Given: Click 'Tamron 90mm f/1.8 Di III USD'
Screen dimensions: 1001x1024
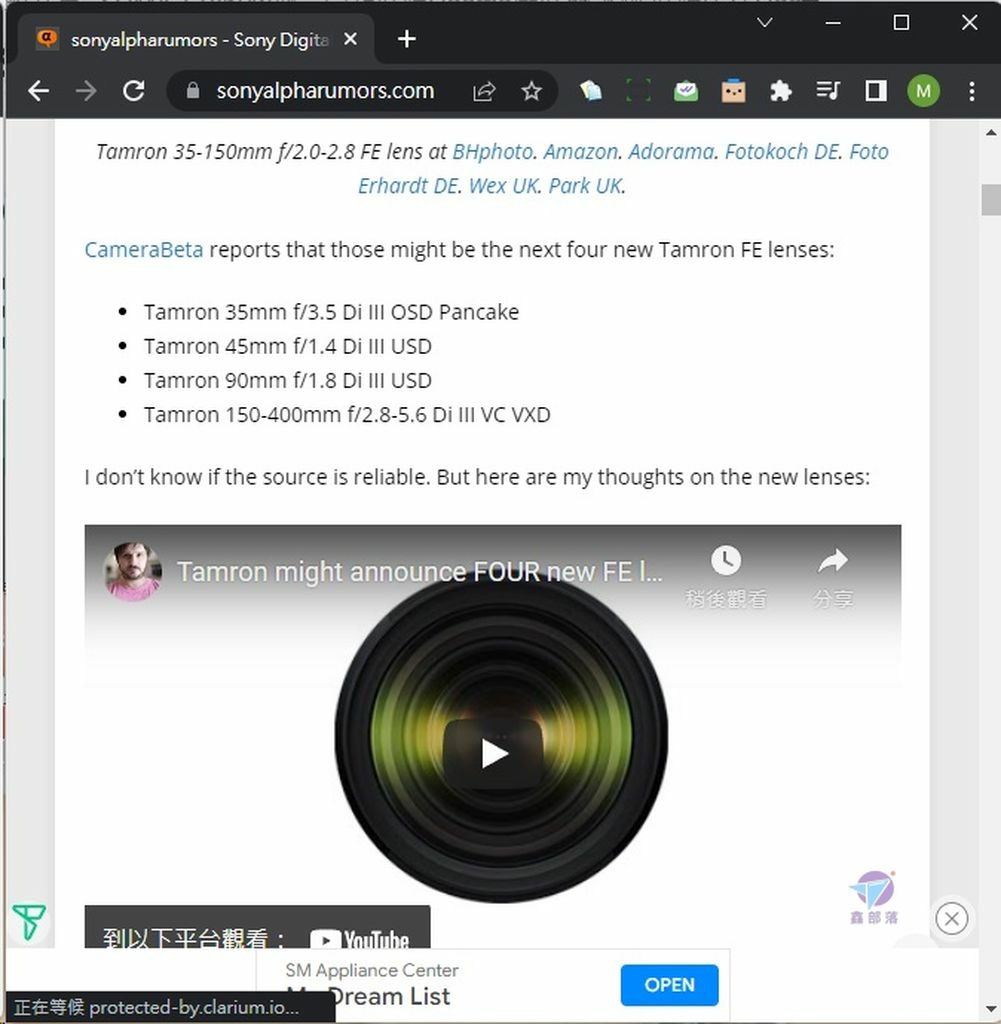Looking at the screenshot, I should click(x=288, y=380).
